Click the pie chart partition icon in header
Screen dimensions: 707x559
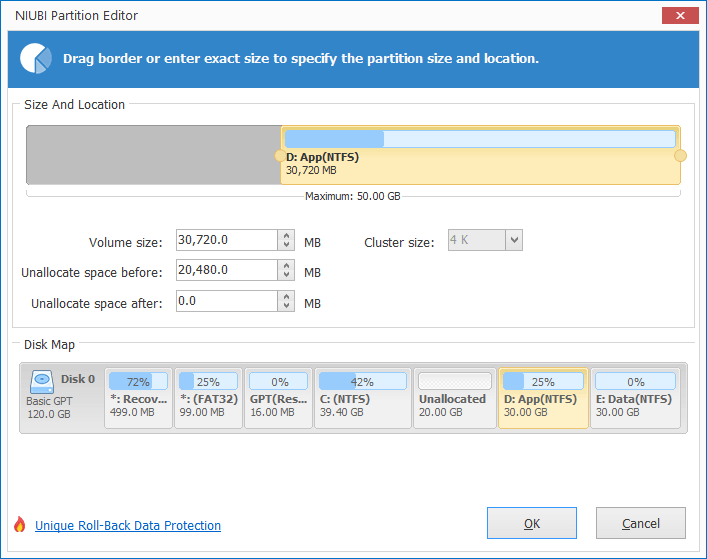pyautogui.click(x=36, y=58)
